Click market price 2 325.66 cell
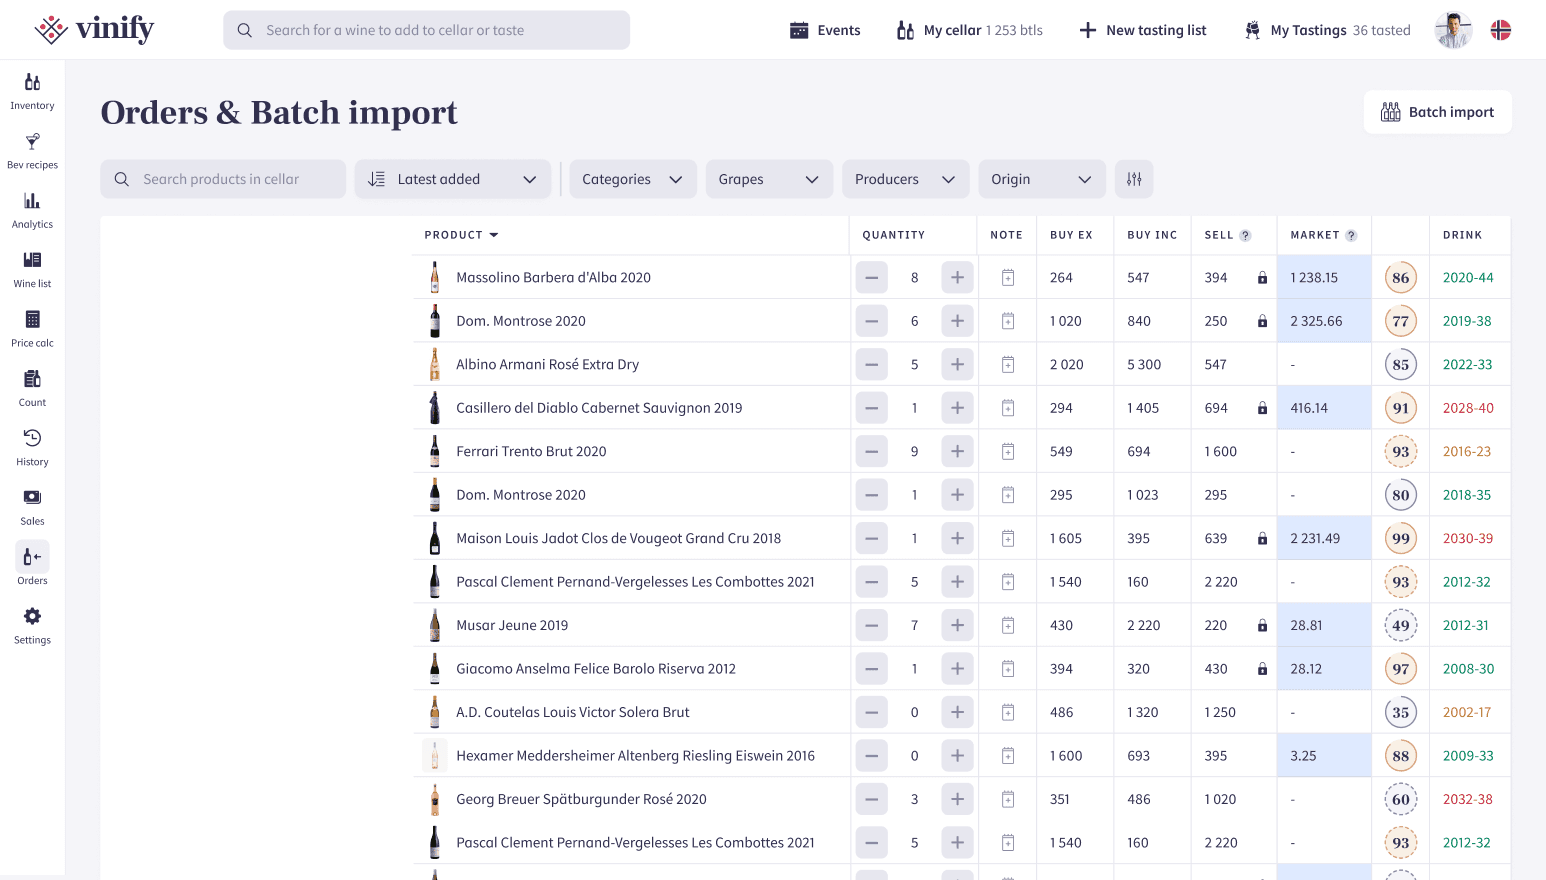 1324,321
